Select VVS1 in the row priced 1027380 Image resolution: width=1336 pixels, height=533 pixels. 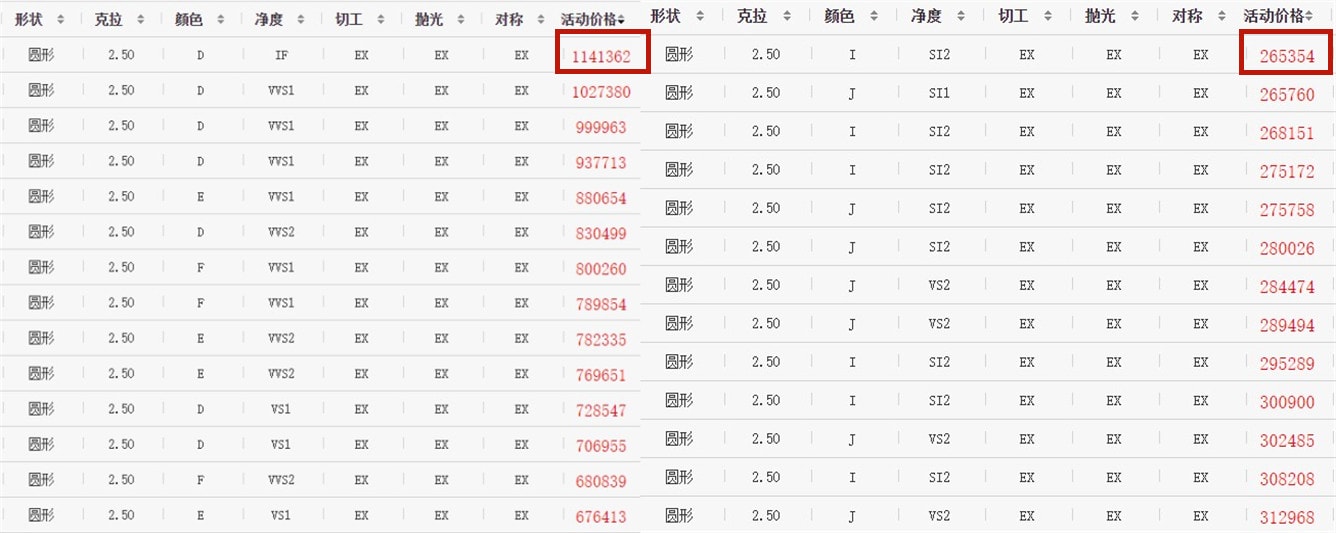[281, 91]
